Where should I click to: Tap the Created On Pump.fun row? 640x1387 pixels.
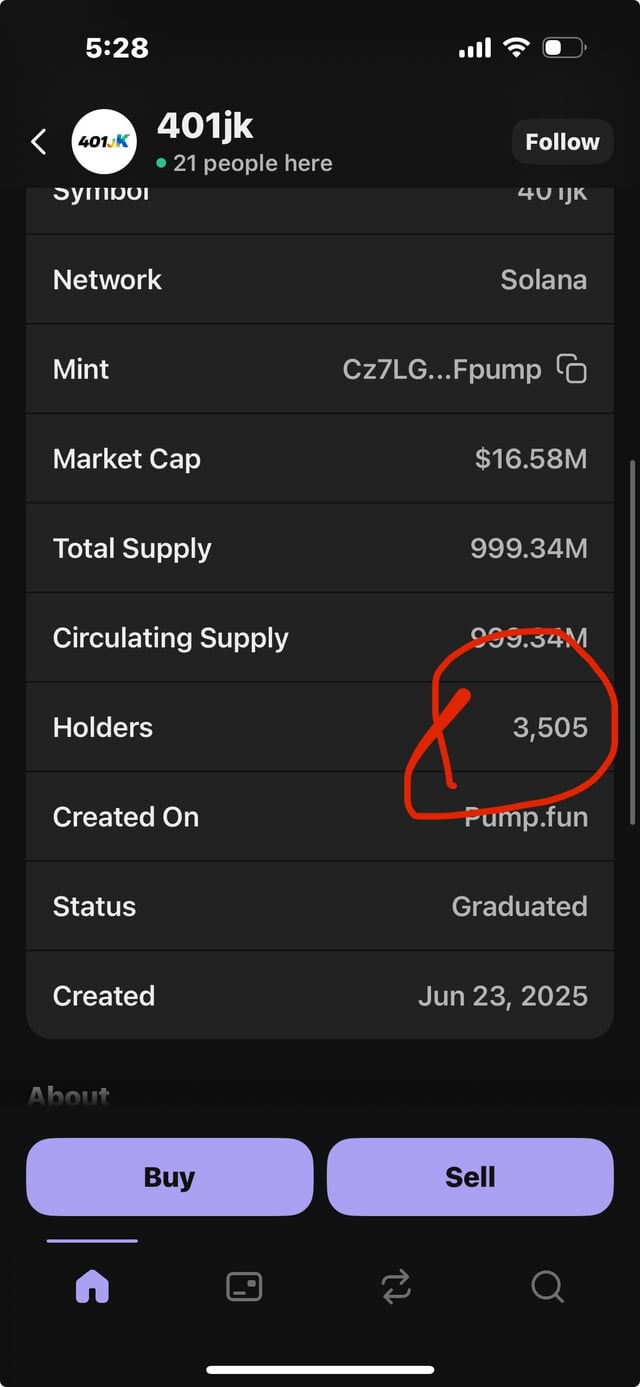pos(320,817)
